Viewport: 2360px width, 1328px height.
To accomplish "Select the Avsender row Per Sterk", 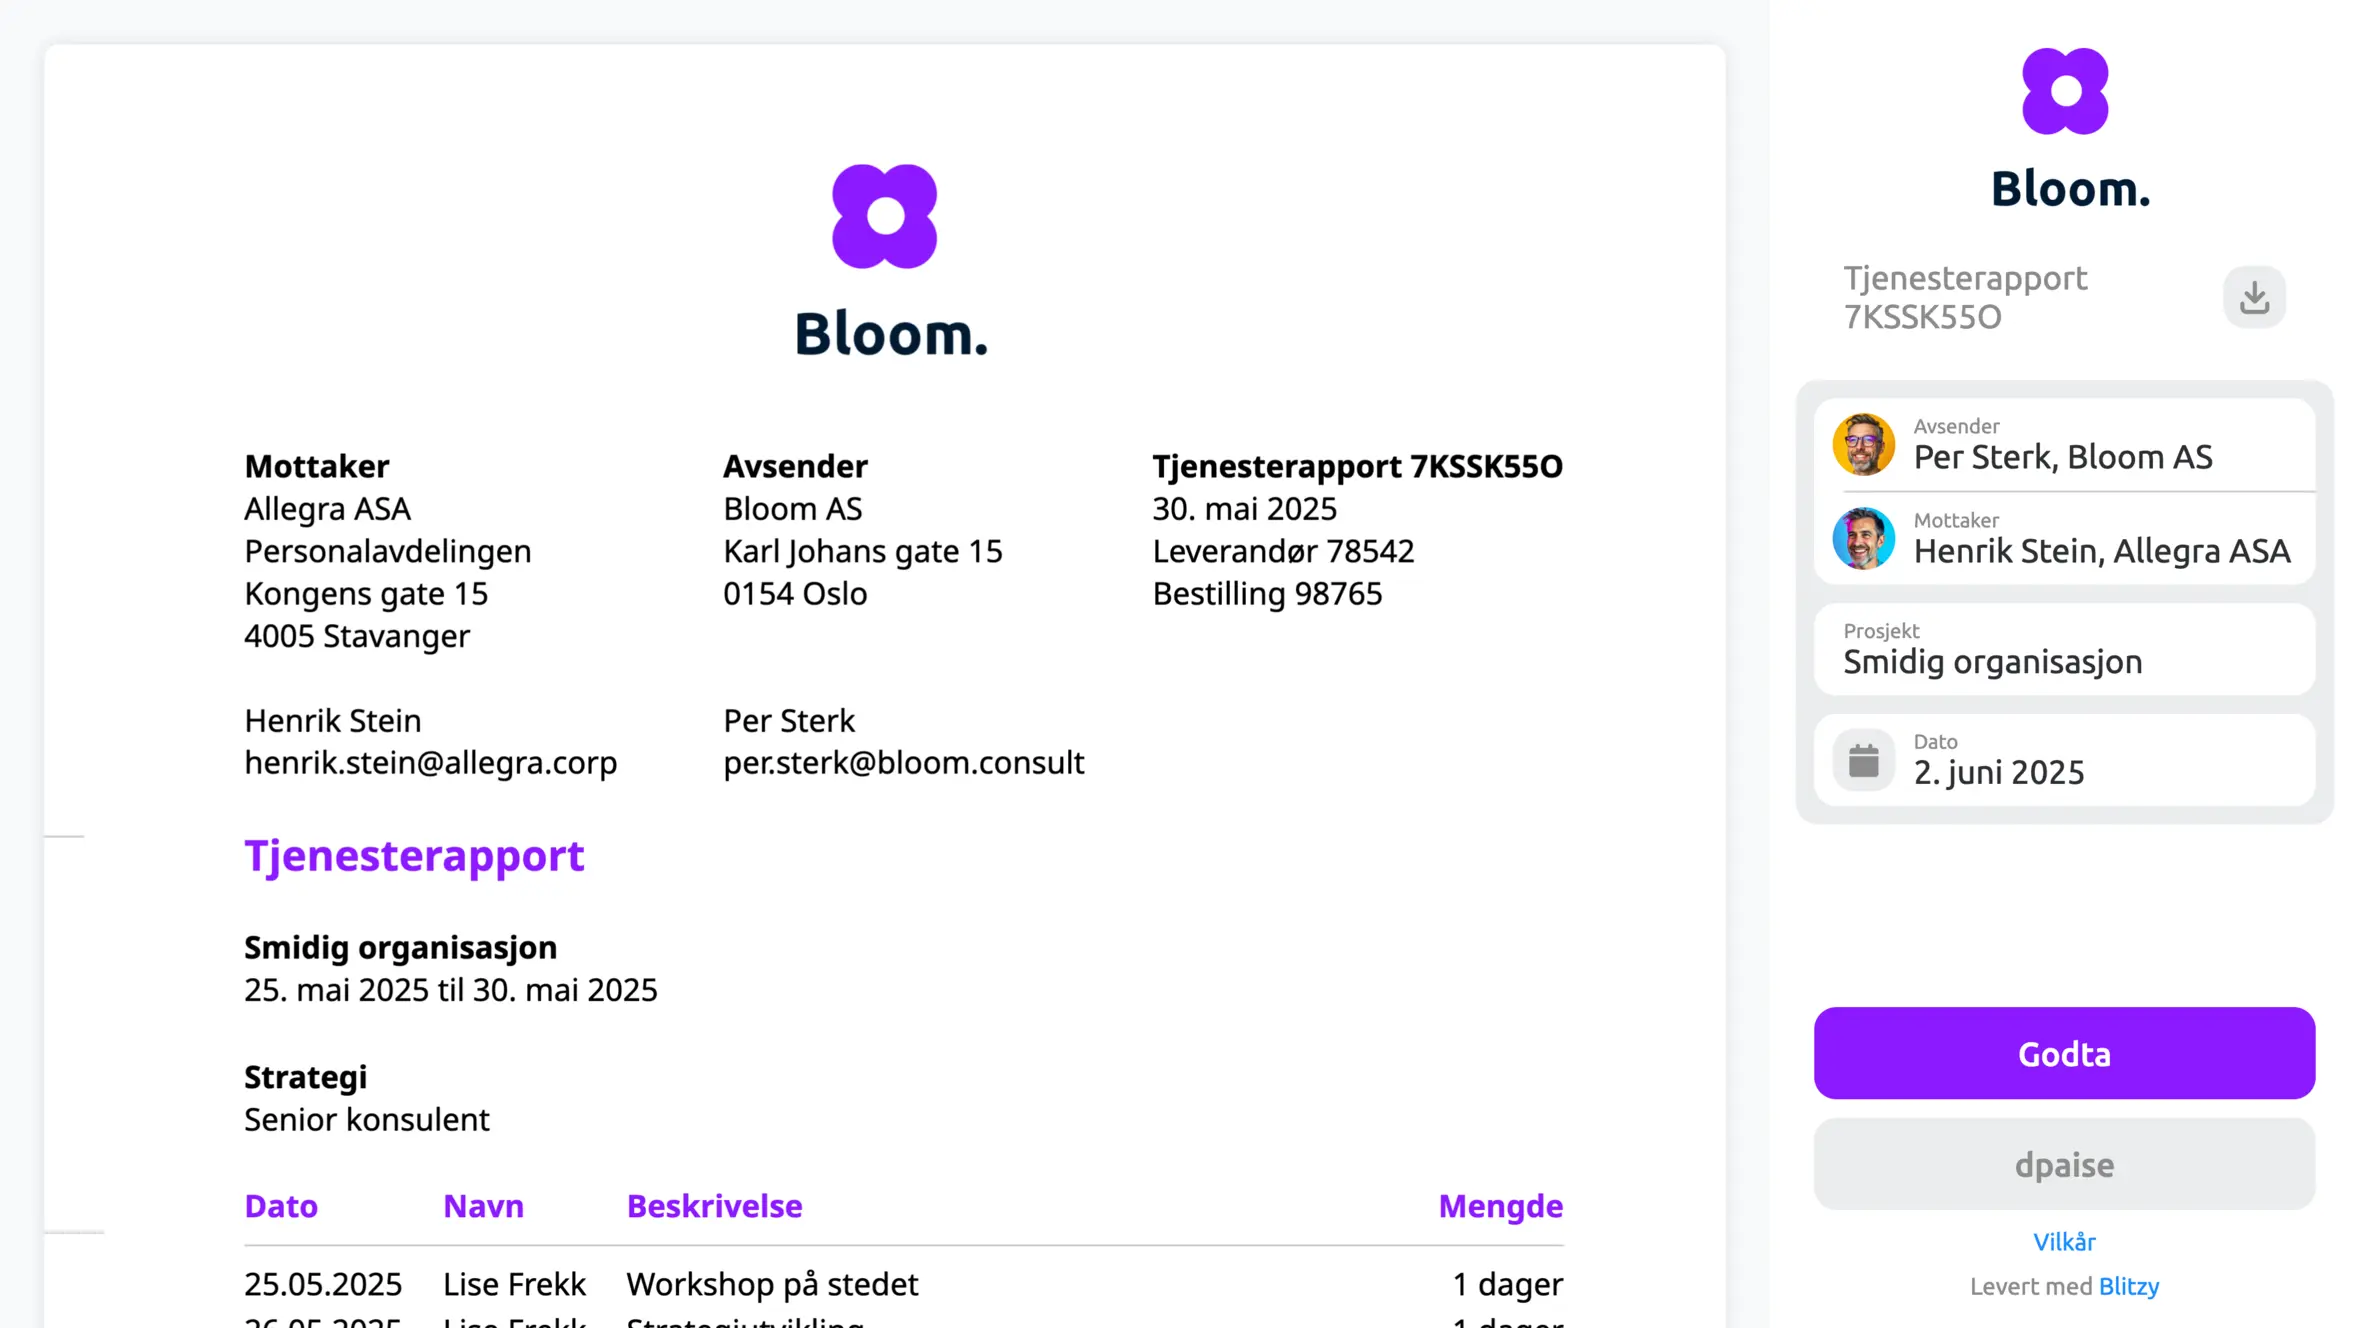I will pyautogui.click(x=2064, y=445).
